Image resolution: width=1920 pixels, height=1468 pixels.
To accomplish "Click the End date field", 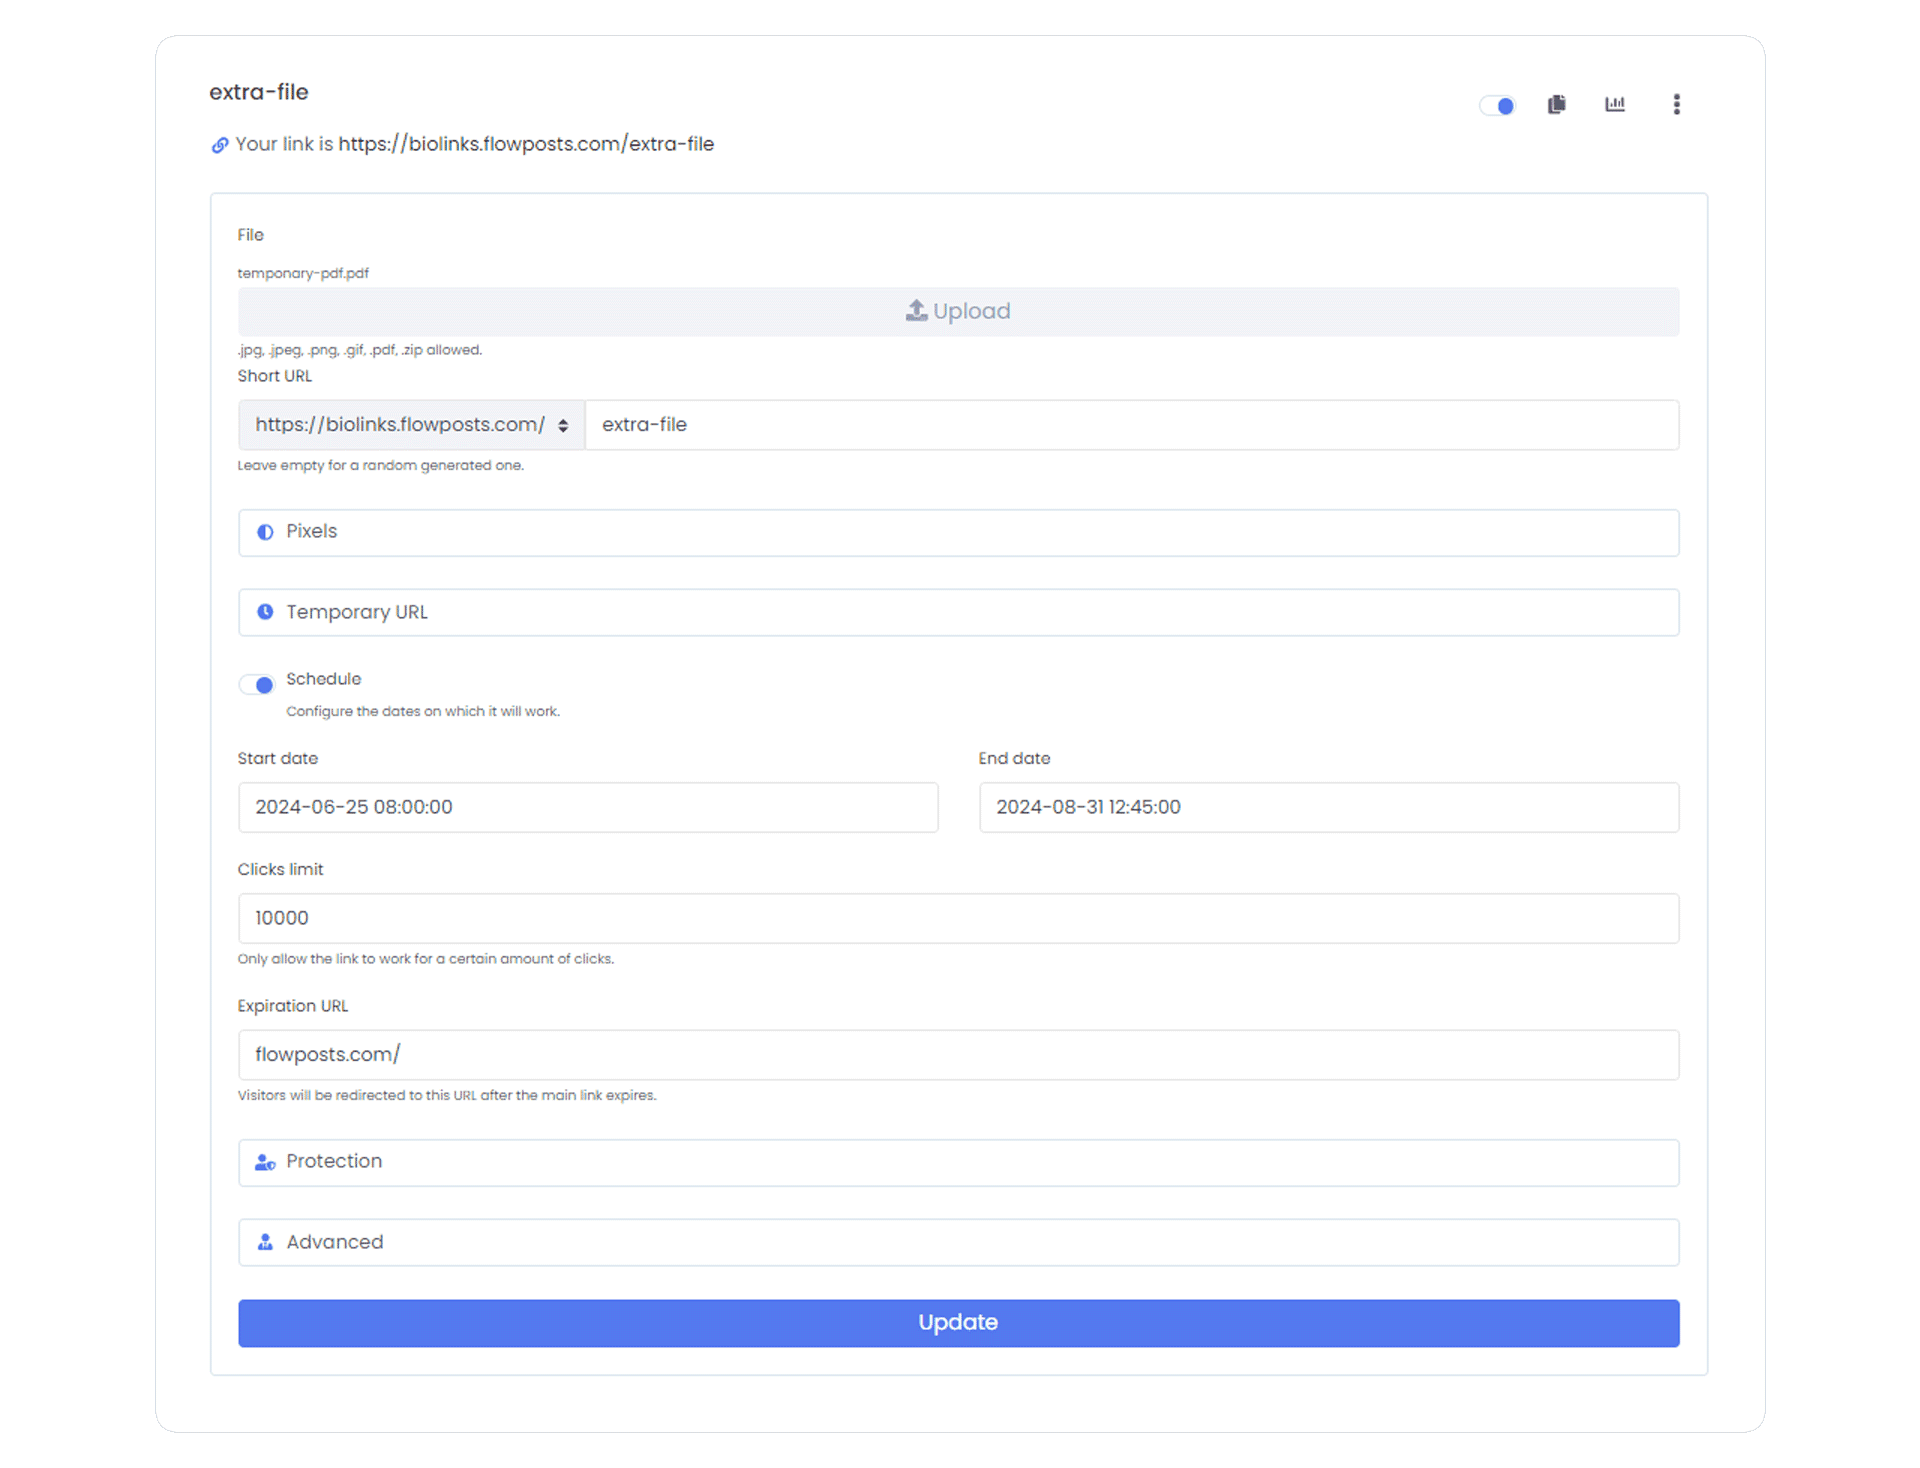I will point(1328,807).
